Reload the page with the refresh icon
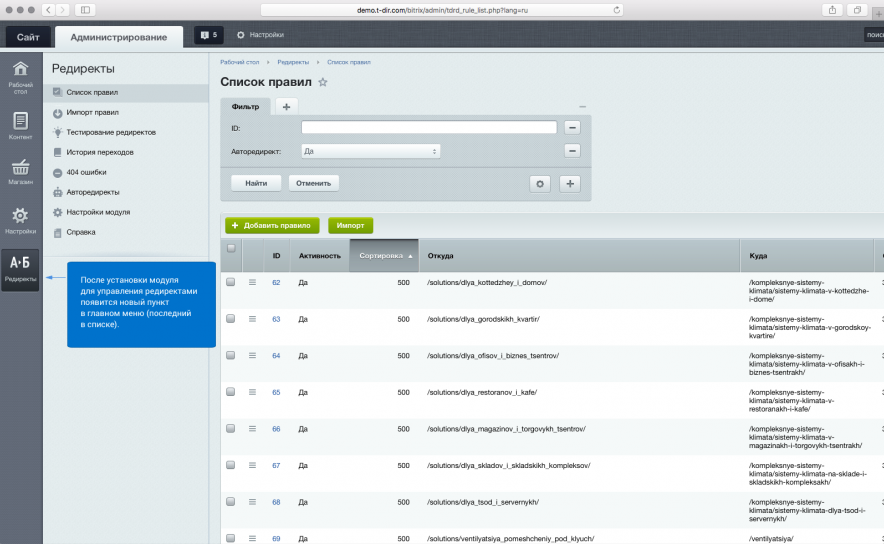 coord(616,10)
